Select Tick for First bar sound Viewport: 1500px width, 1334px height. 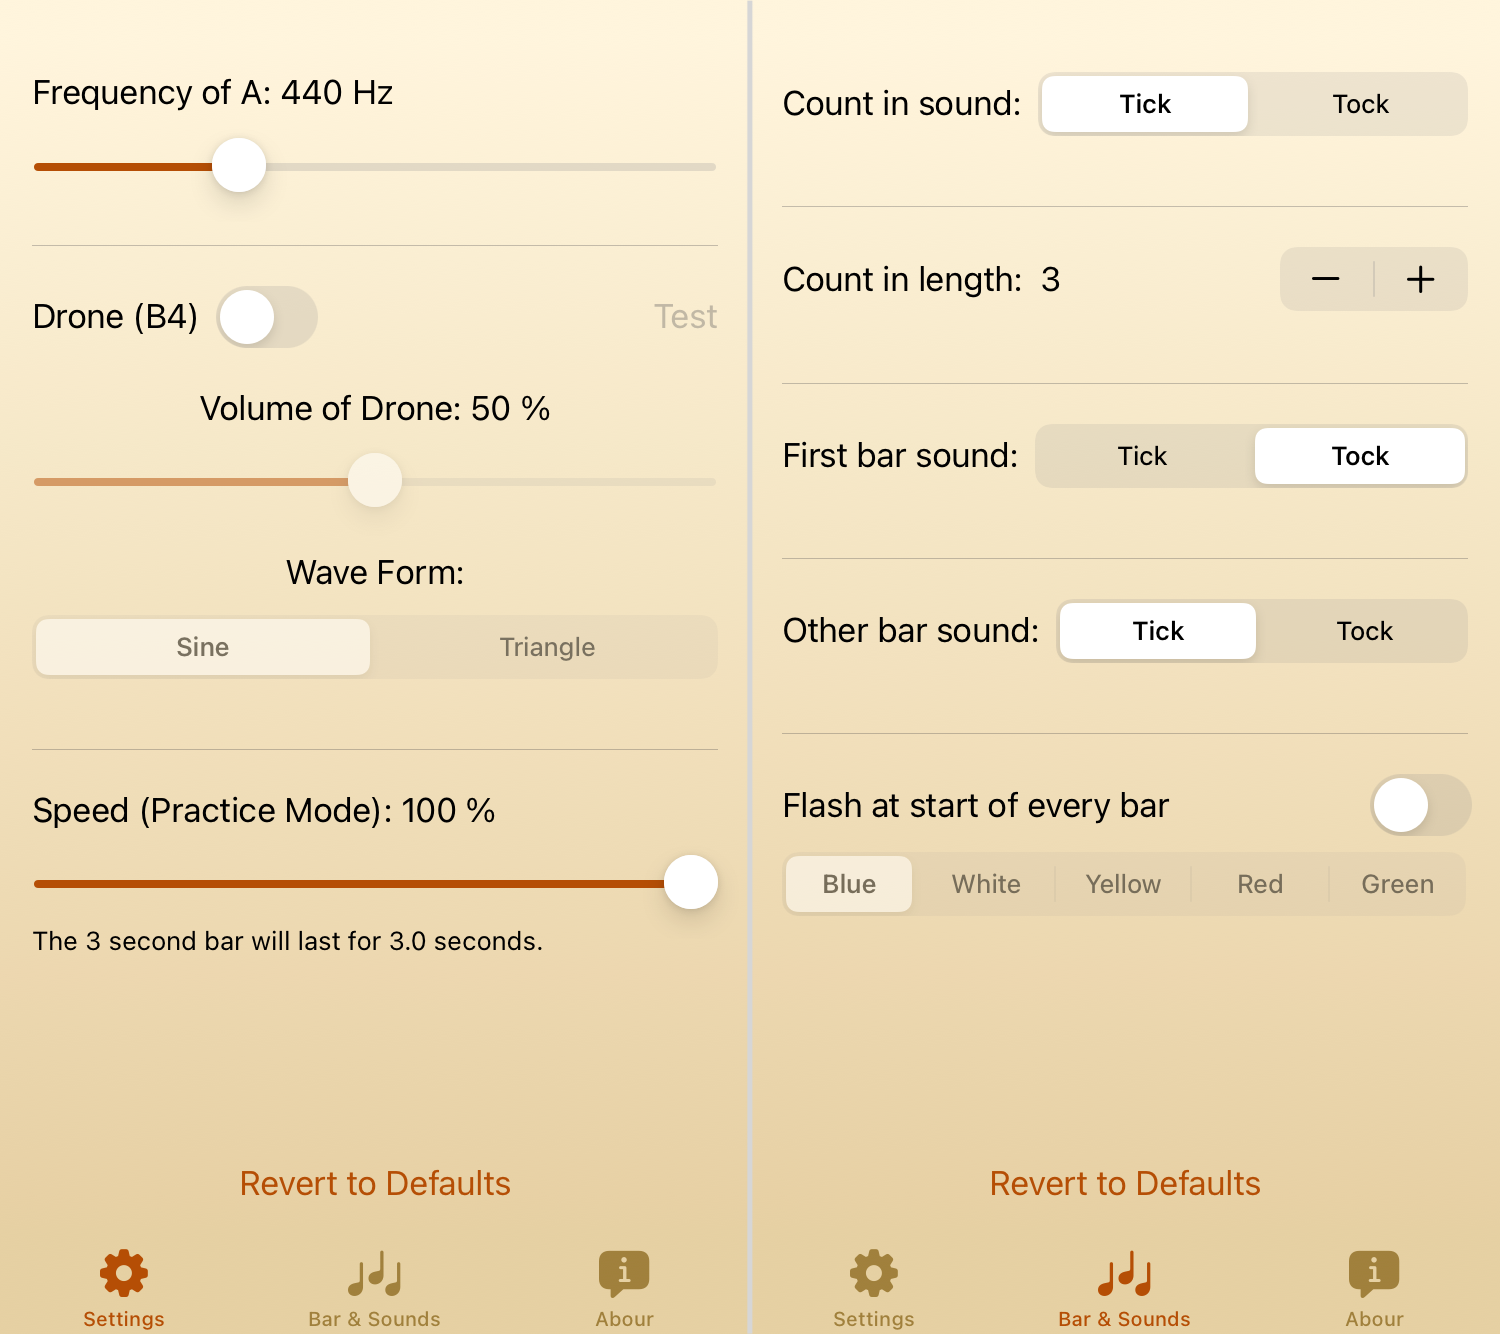(1142, 456)
